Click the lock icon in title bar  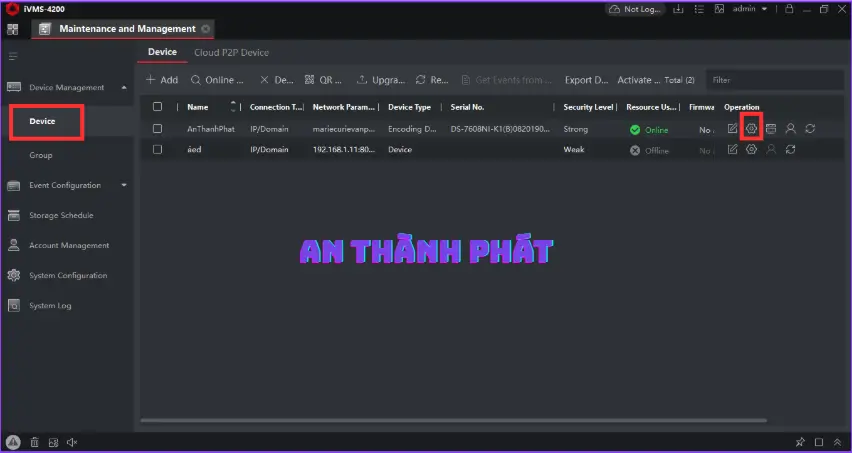coord(789,9)
